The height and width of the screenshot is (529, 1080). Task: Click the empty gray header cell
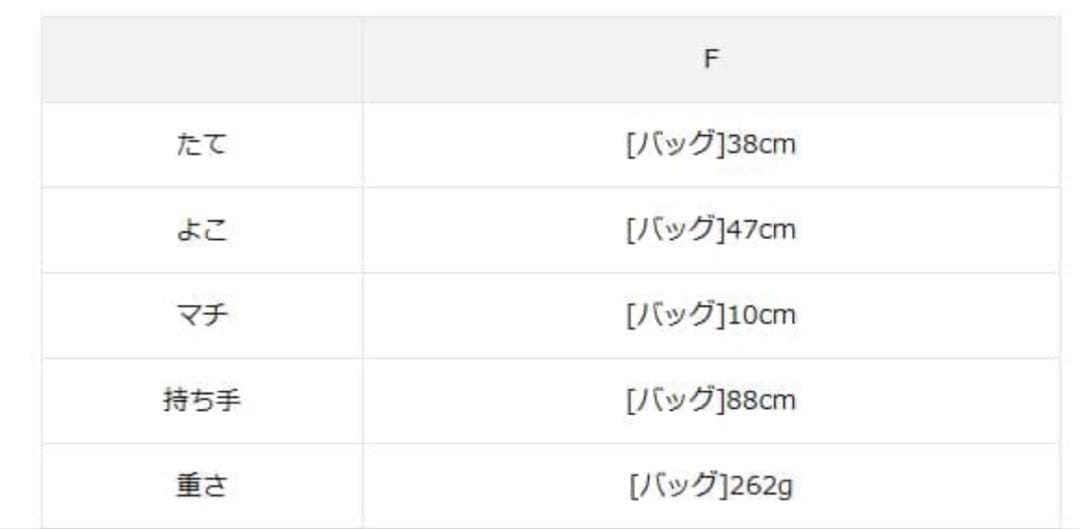click(202, 59)
